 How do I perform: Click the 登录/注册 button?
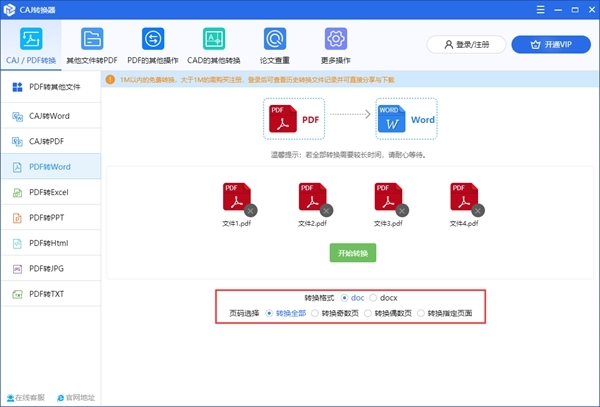point(465,45)
